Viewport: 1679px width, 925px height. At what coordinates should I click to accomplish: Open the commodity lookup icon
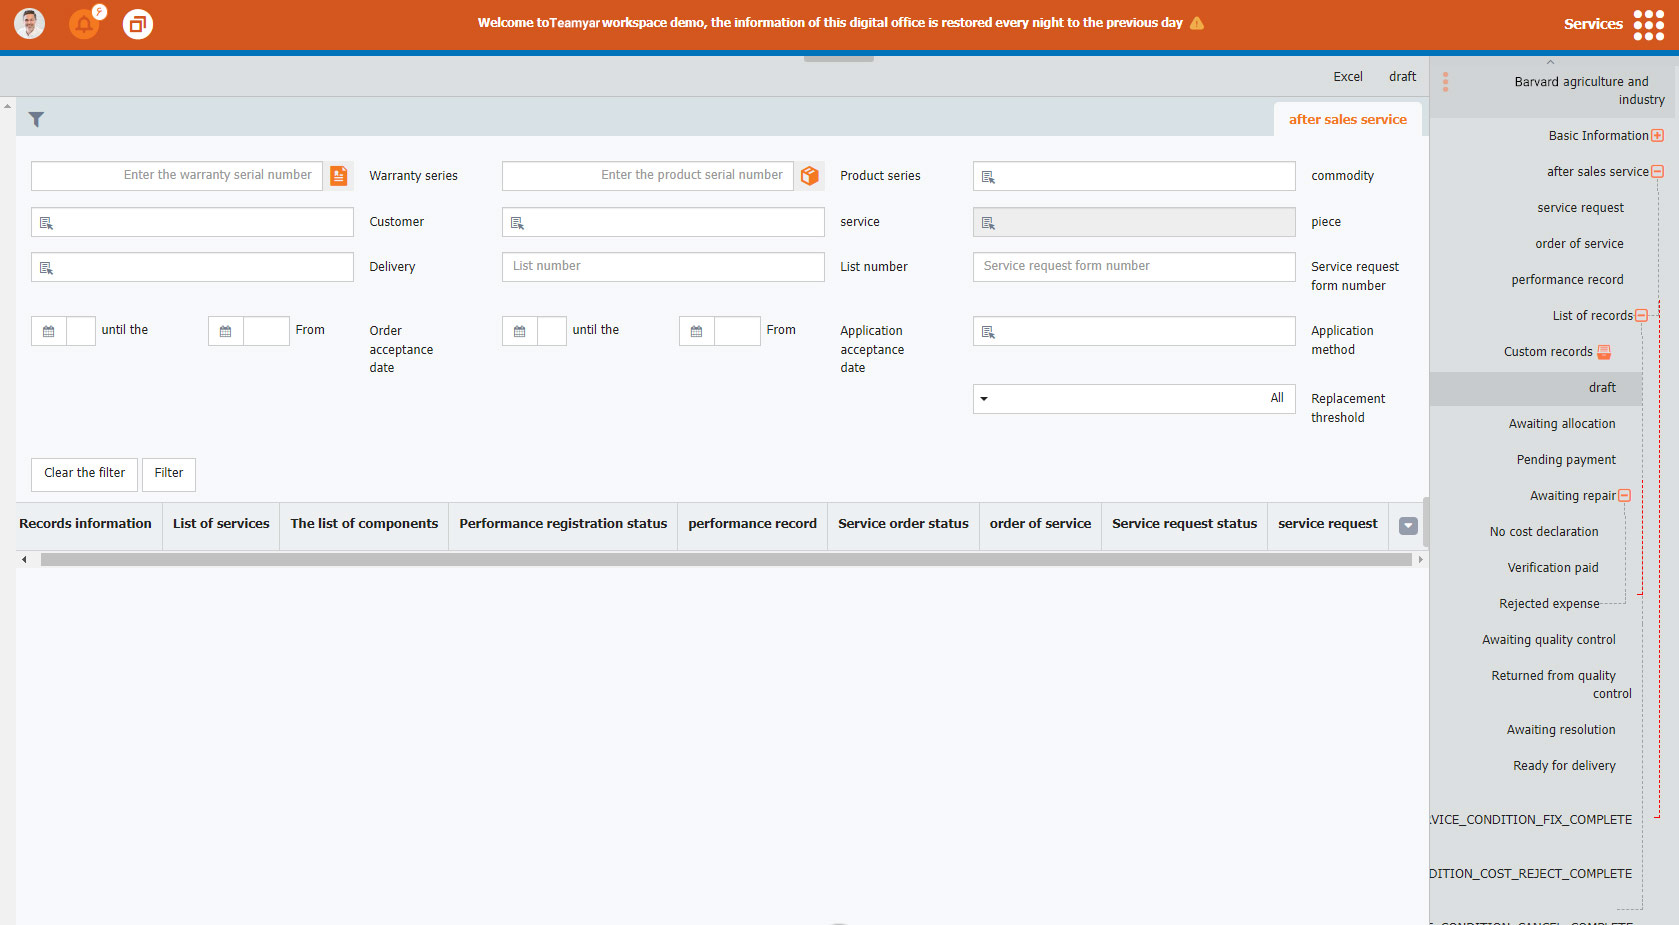coord(988,177)
